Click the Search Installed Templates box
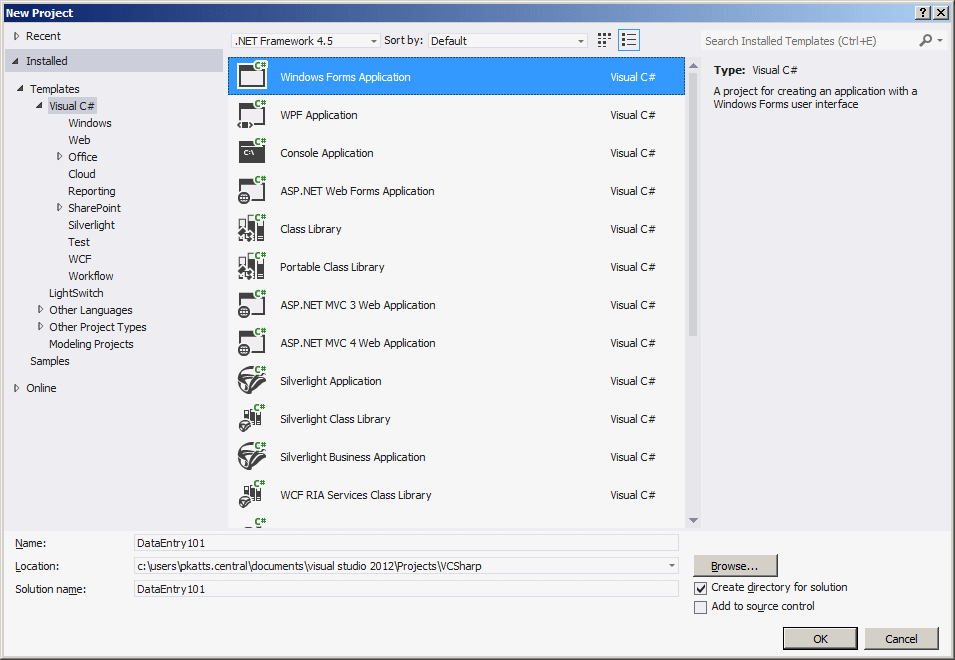Viewport: 955px width, 660px height. click(x=809, y=41)
